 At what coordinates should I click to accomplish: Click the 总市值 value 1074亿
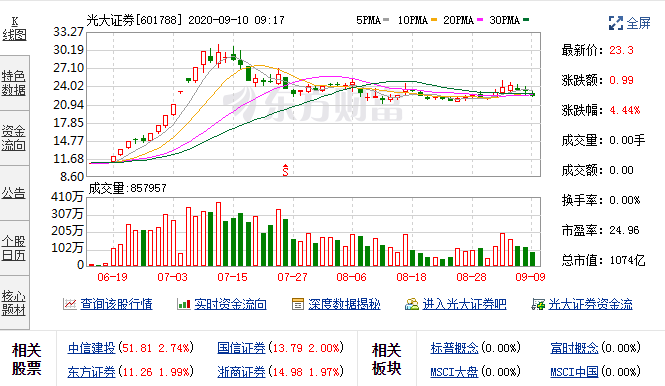pyautogui.click(x=627, y=260)
